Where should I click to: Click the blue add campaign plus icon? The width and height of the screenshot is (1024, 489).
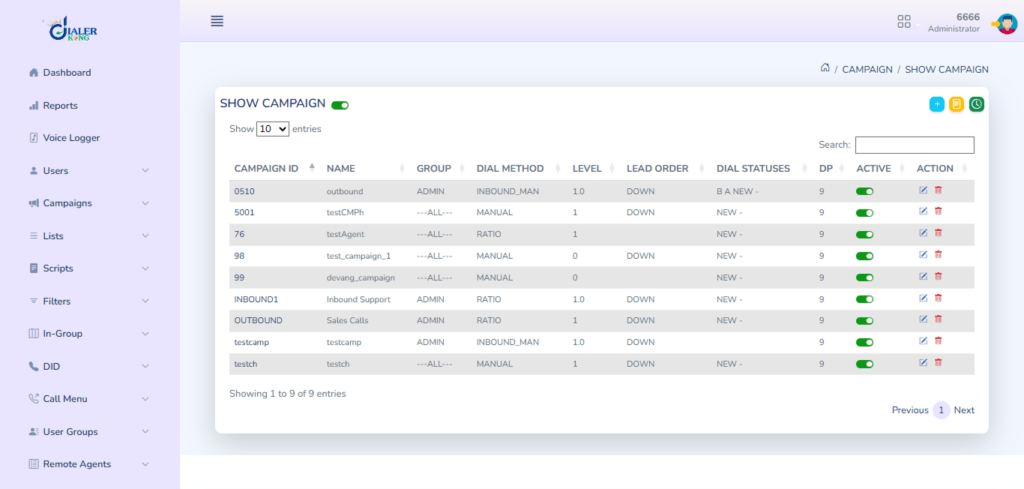tap(937, 104)
